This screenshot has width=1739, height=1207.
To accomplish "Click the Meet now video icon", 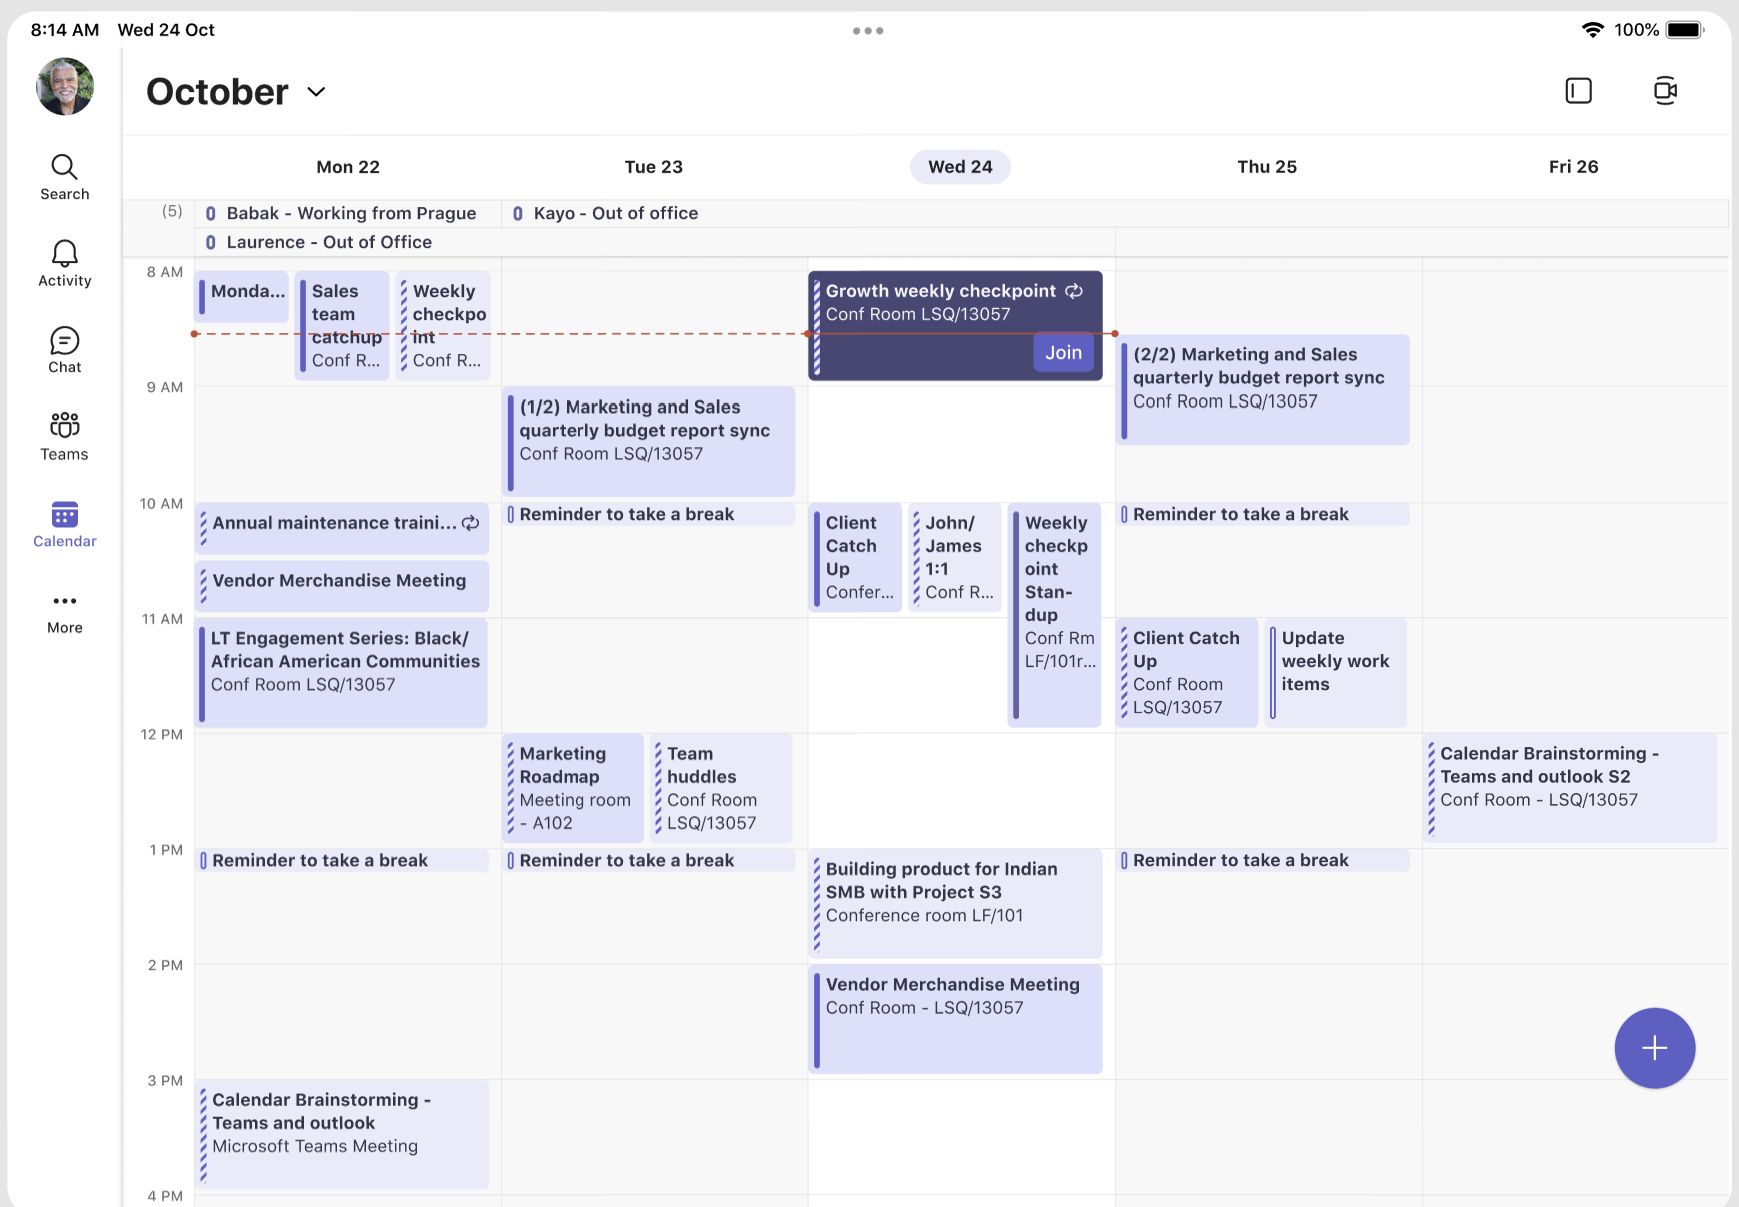I will [x=1665, y=91].
